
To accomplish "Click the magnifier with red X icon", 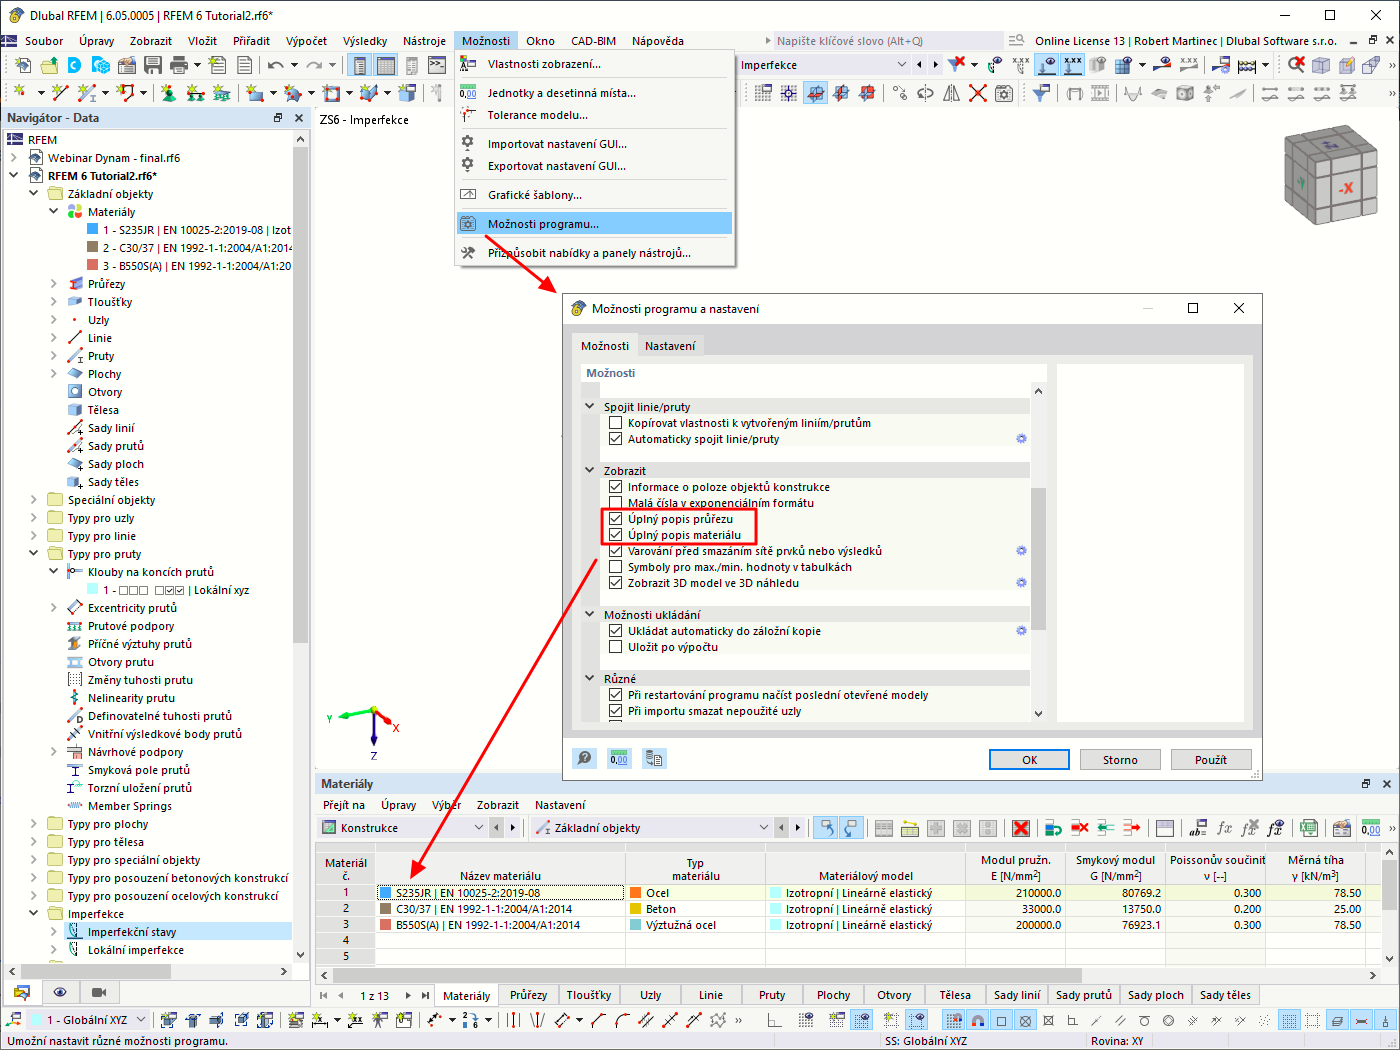I will (1296, 65).
